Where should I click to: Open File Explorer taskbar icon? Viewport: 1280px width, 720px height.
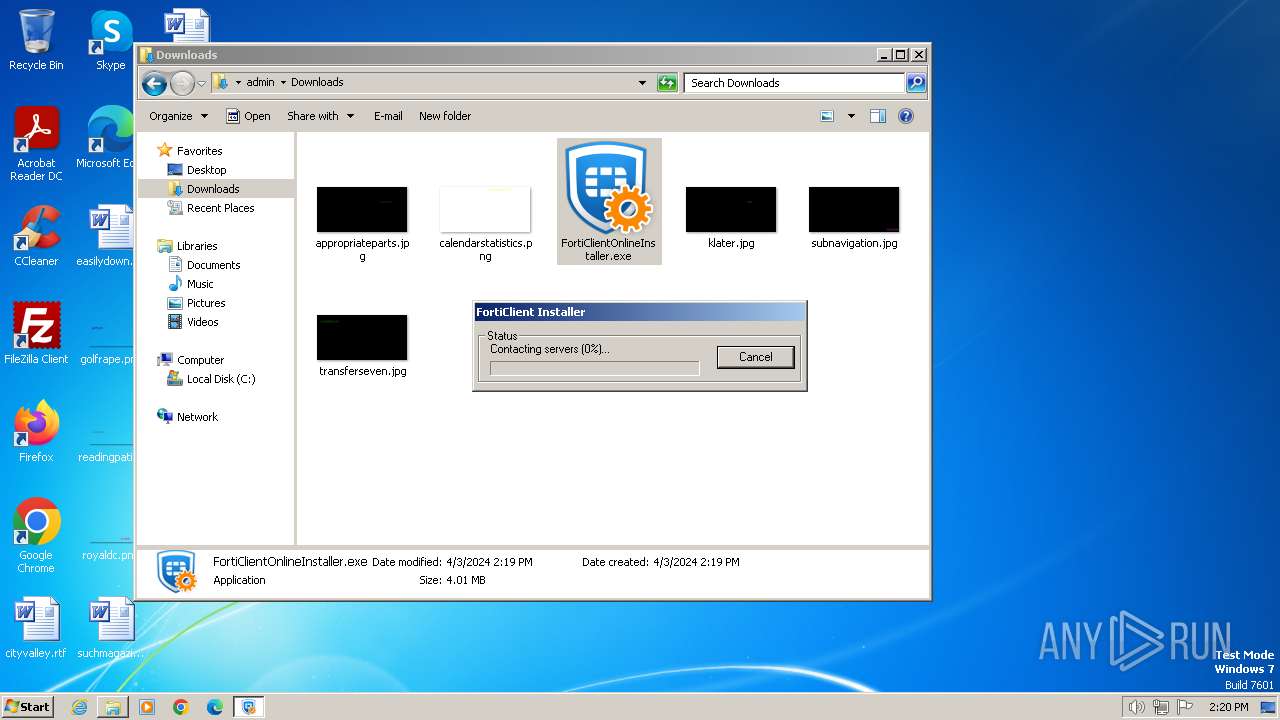(x=113, y=707)
